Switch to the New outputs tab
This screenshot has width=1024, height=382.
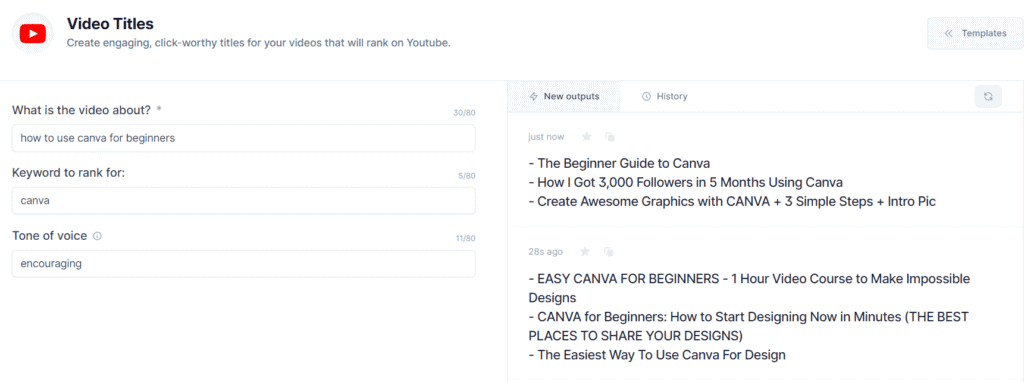pyautogui.click(x=564, y=96)
